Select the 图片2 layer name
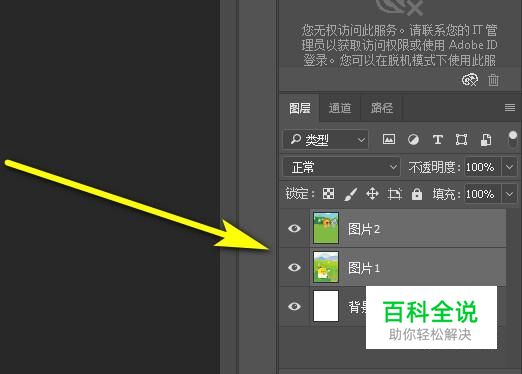Screen dimensions: 522x374 [364, 229]
